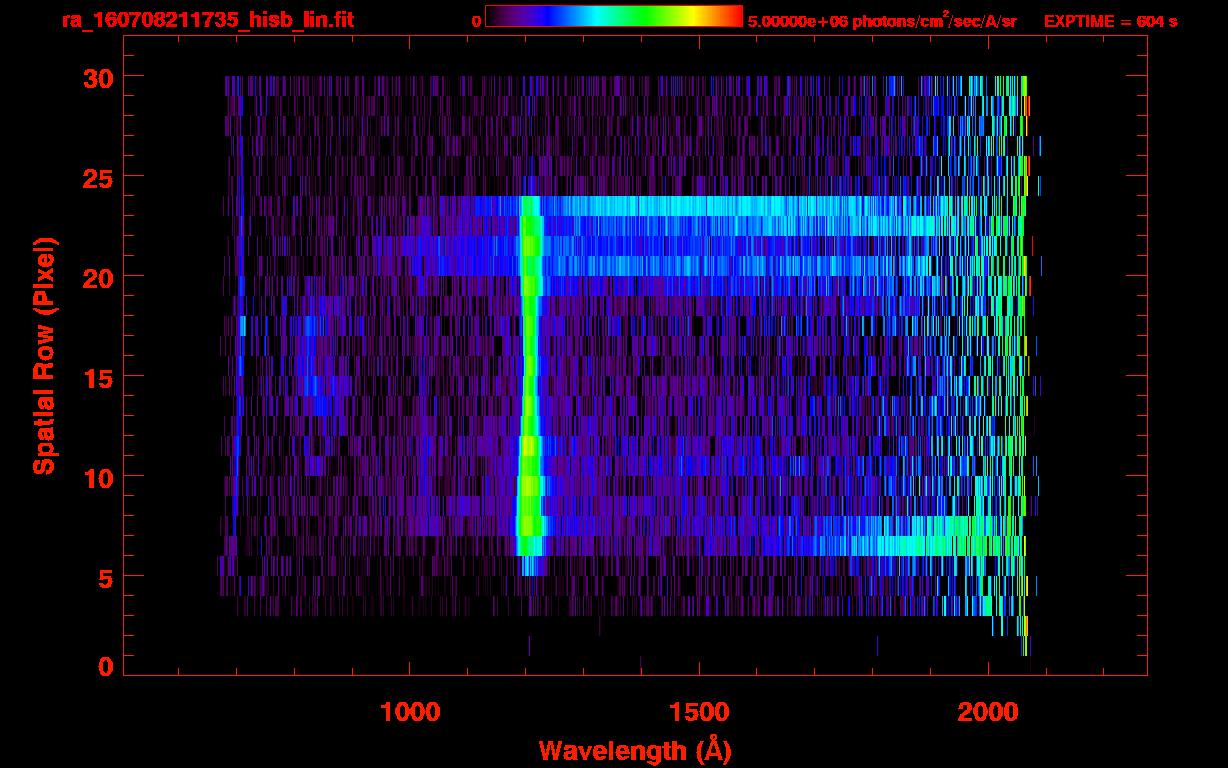The image size is (1228, 768).
Task: Click the rainbow color scale bar
Action: 614,16
